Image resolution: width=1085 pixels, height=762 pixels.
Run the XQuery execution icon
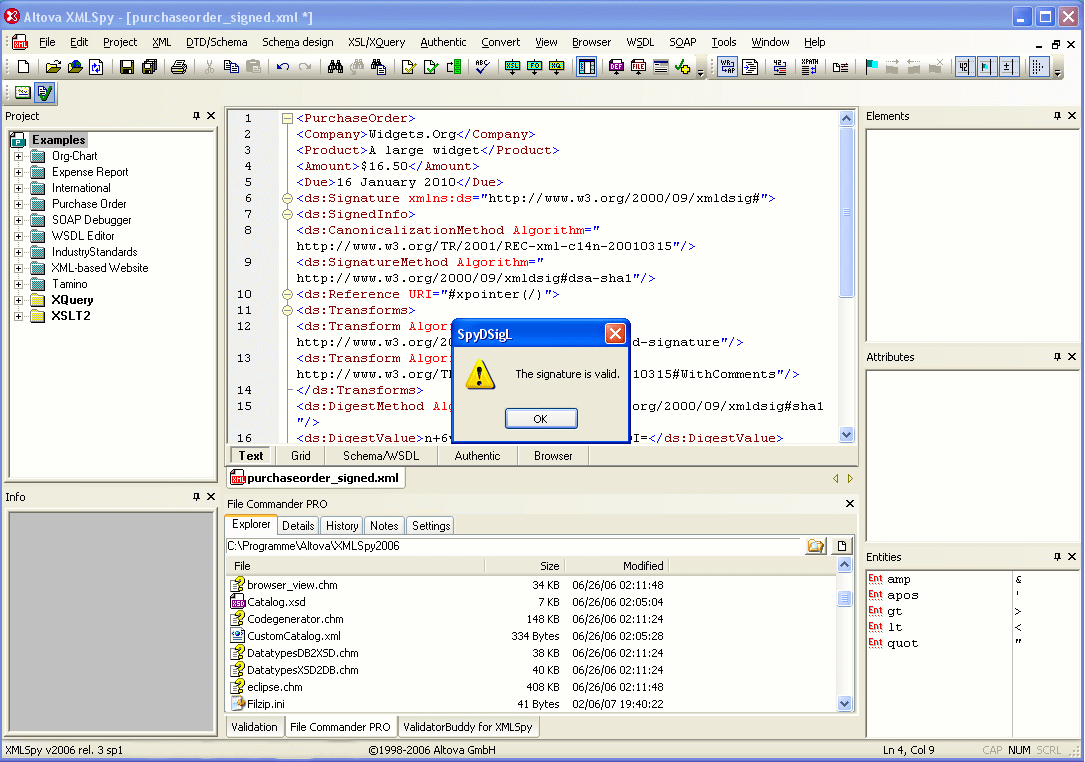click(556, 67)
